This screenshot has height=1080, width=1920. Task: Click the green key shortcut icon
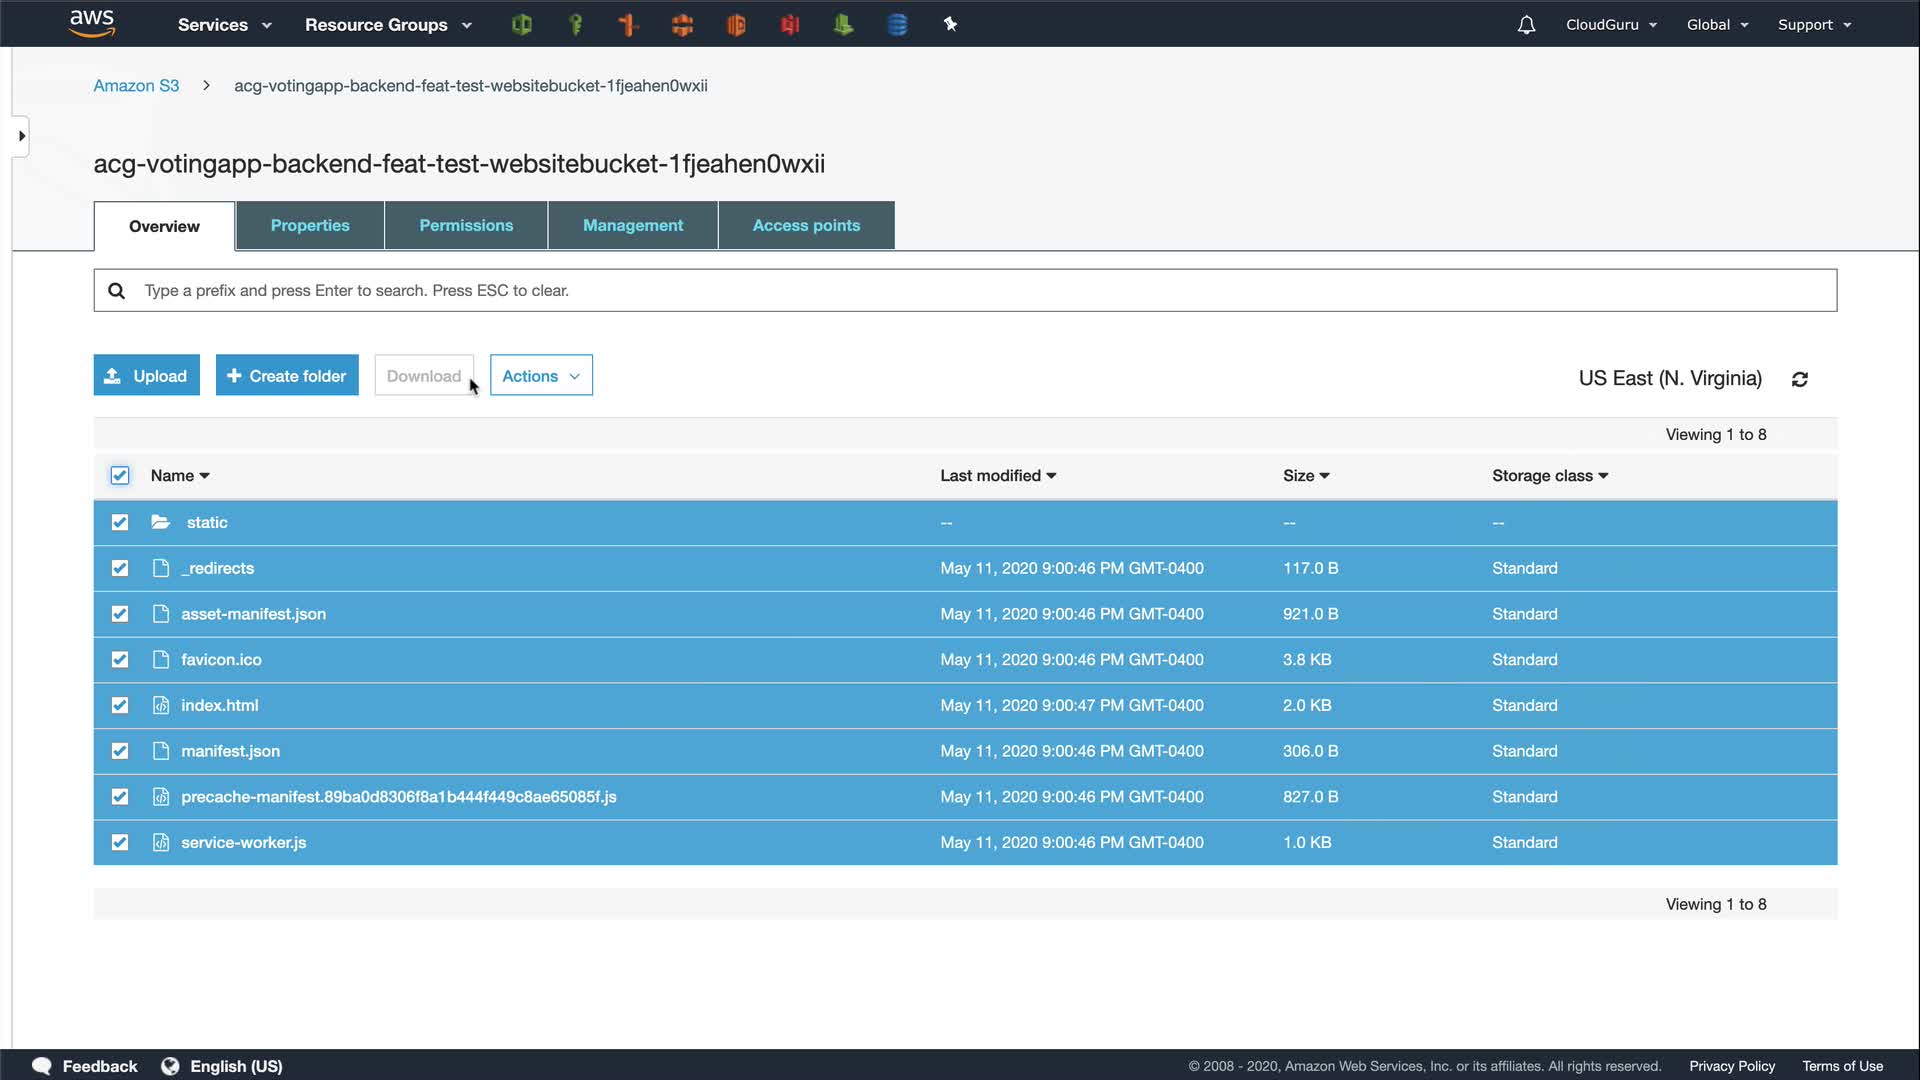575,25
